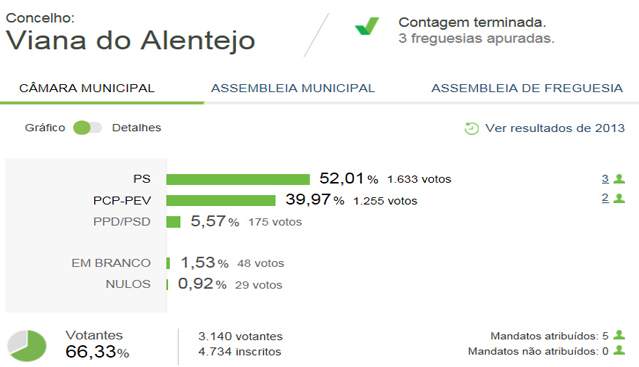Click the PS mandates number 3 link
This screenshot has height=367, width=639.
pos(605,178)
